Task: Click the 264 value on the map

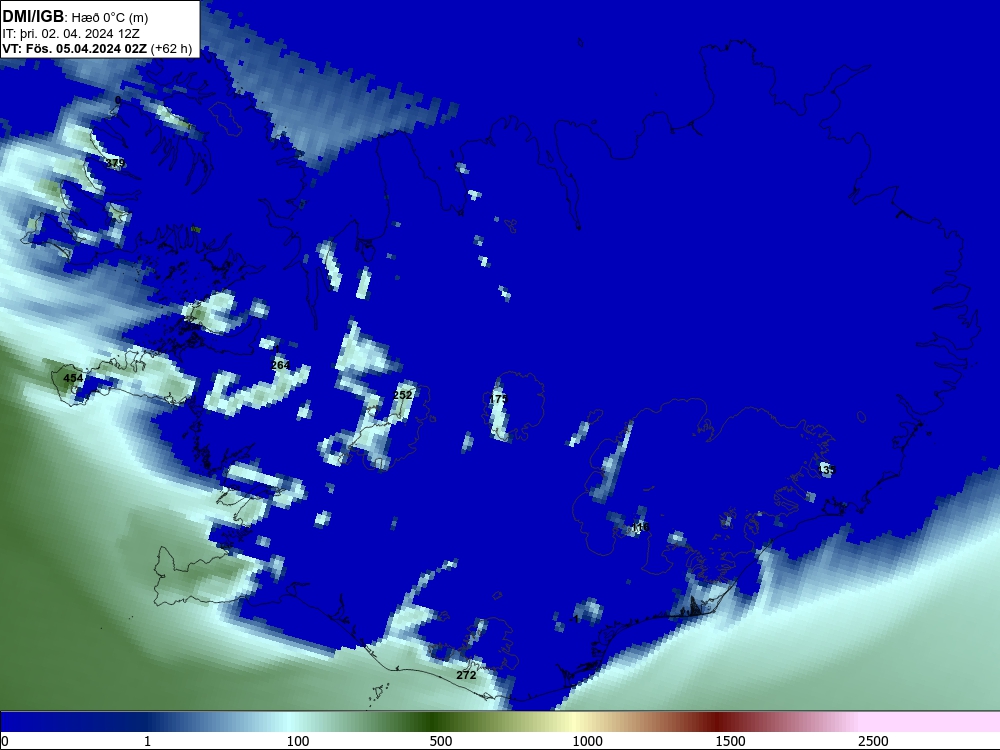Action: point(281,365)
